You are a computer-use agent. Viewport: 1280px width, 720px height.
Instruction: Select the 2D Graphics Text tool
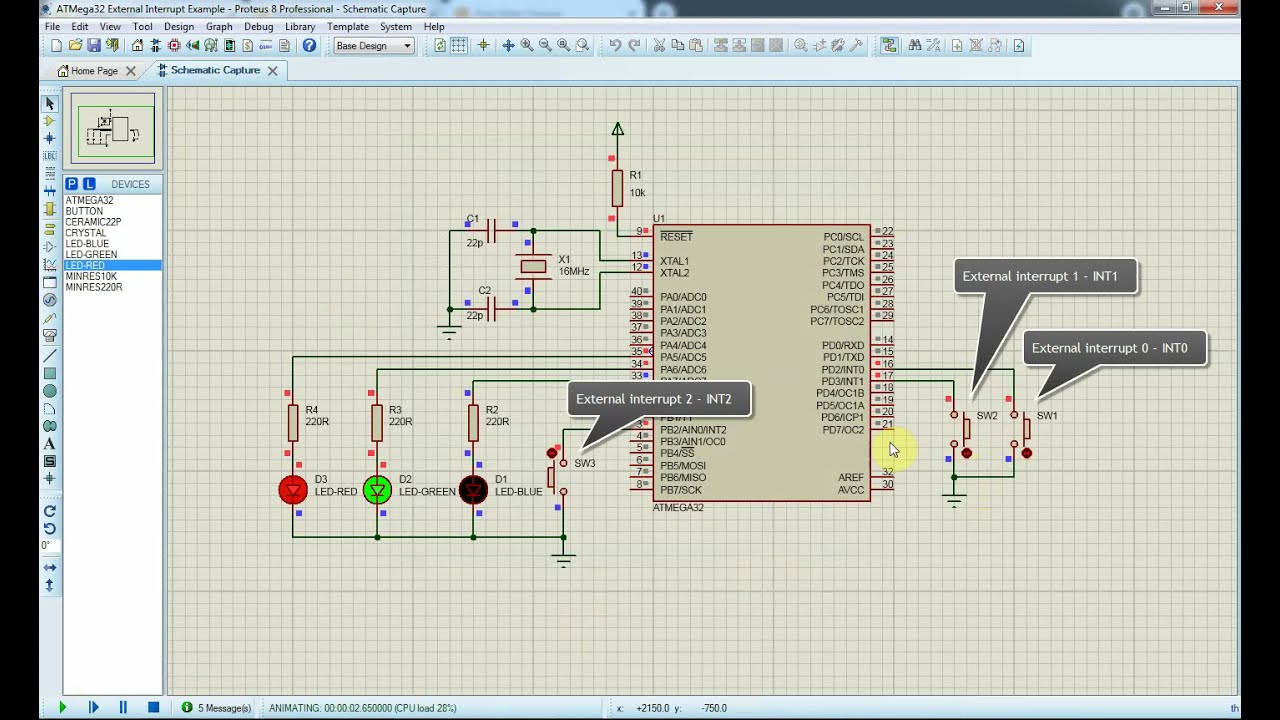pos(50,444)
